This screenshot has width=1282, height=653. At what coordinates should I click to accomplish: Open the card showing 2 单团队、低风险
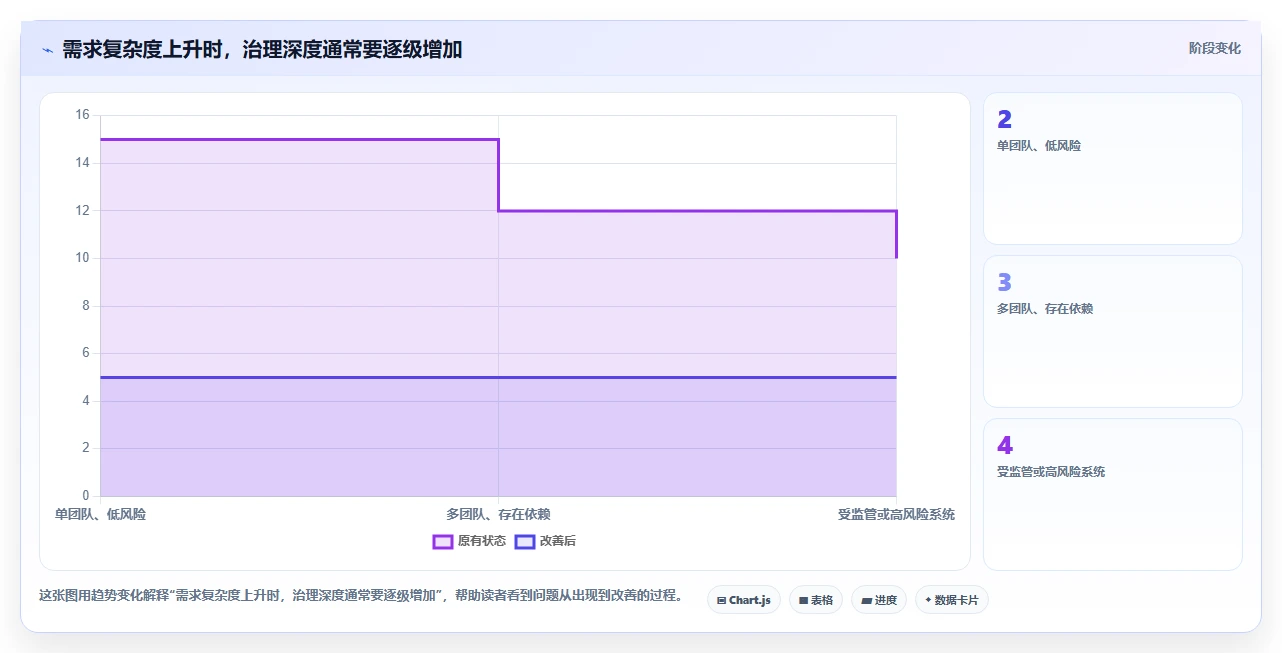pos(1113,168)
